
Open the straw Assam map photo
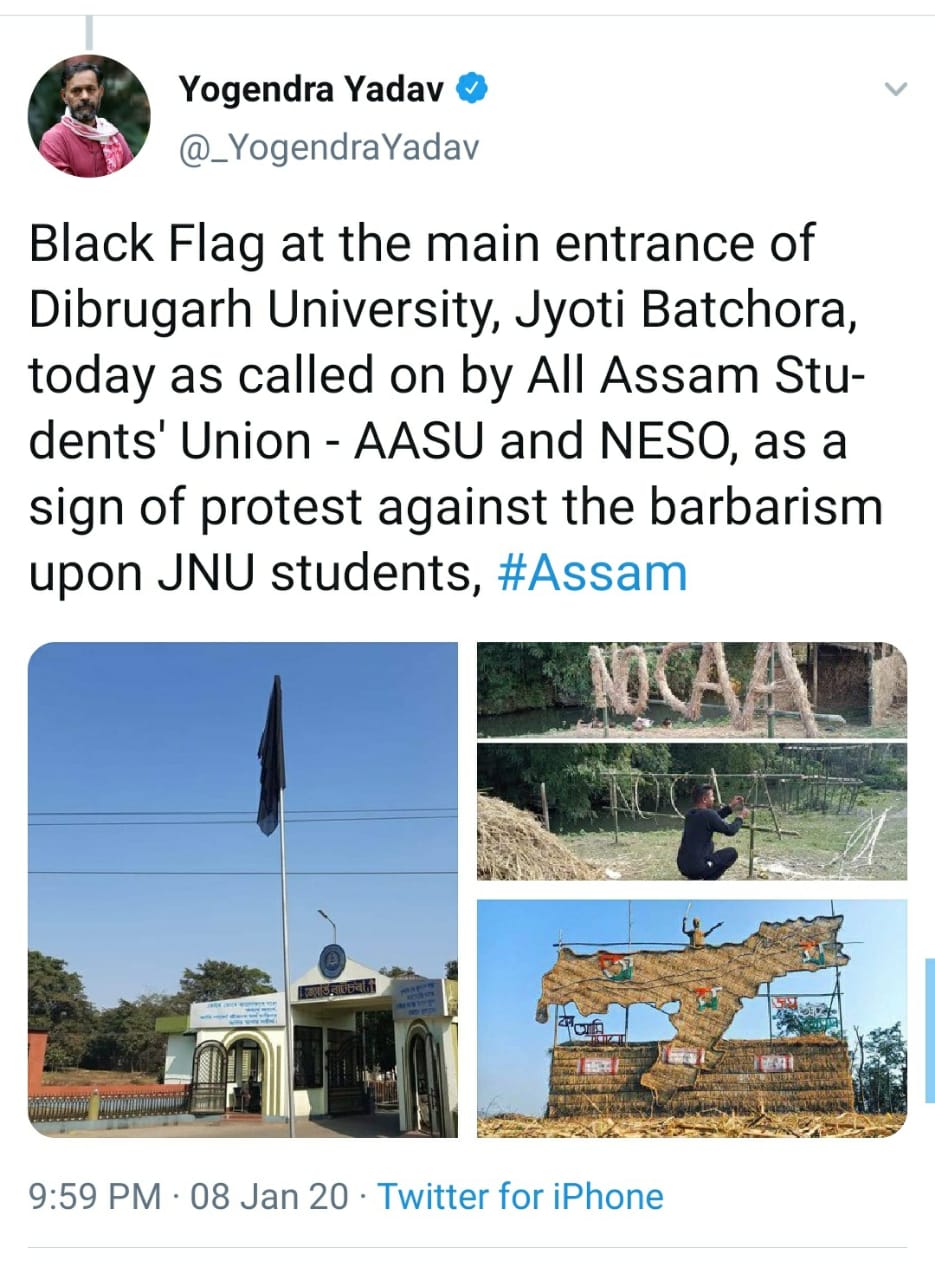(x=692, y=1018)
